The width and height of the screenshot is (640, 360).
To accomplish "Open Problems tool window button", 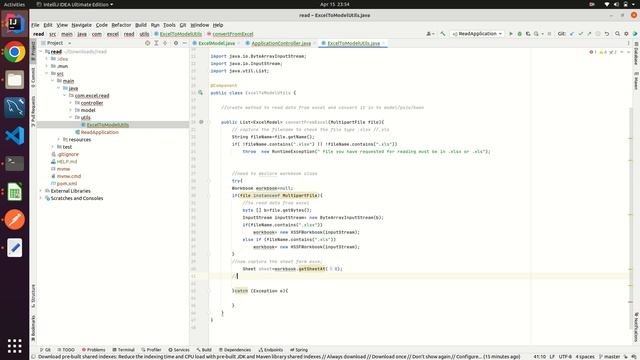I will click(x=93, y=350).
